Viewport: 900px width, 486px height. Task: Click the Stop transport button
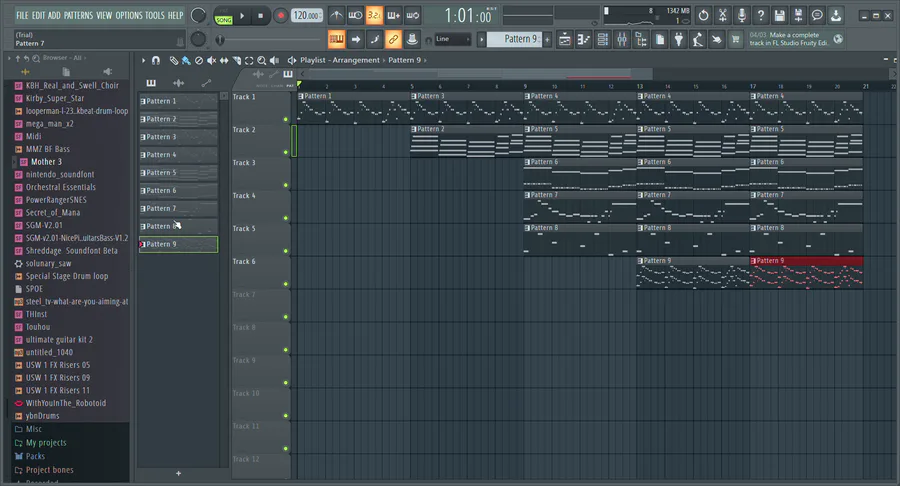261,16
